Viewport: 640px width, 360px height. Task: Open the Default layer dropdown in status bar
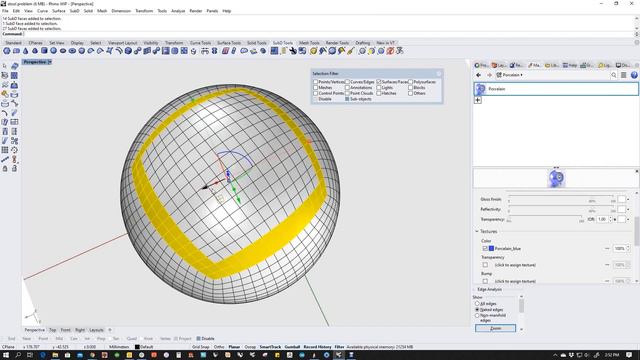[144, 347]
